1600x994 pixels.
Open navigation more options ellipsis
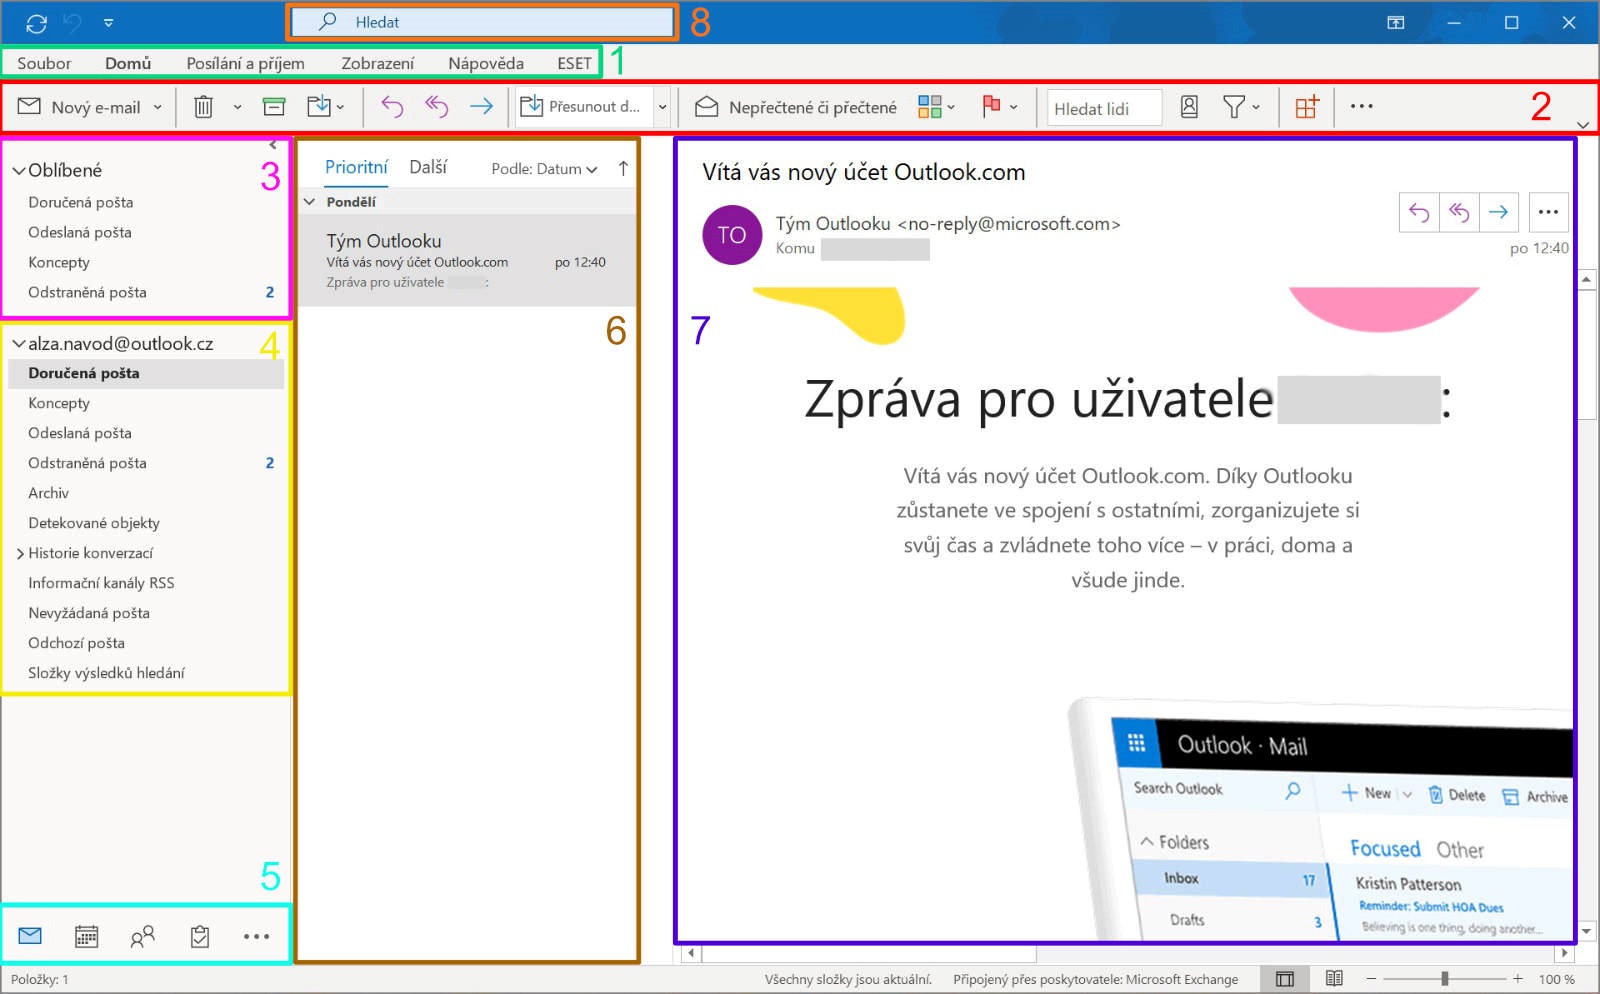click(256, 936)
